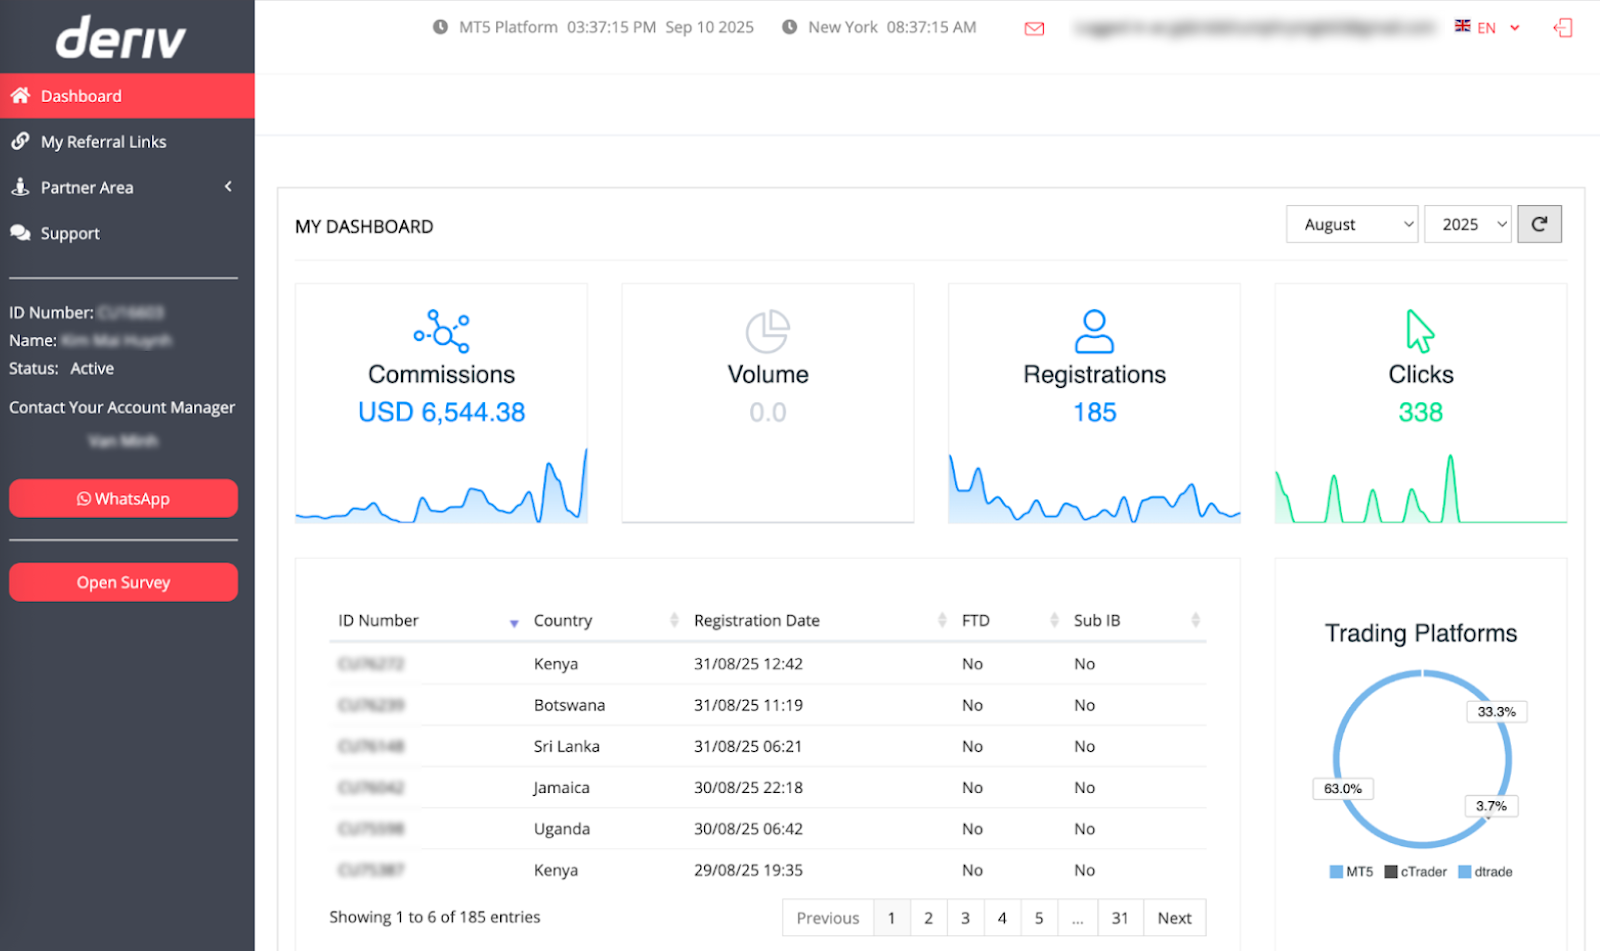Open the Dashboard menu item

127,96
